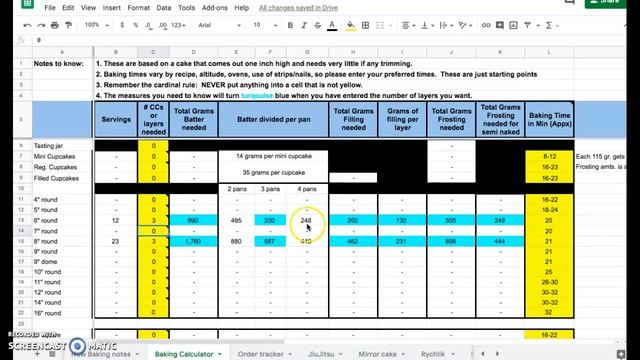Click the Insert chart icon
This screenshot has width=640, height=360.
click(x=513, y=25)
